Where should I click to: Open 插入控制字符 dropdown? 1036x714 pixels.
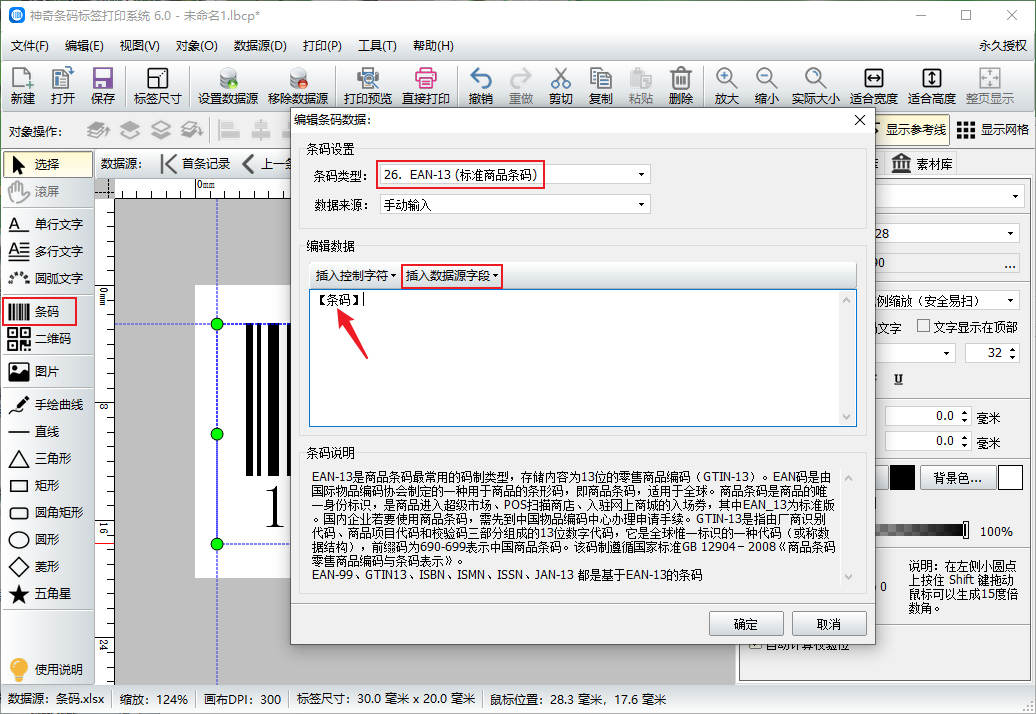point(355,275)
